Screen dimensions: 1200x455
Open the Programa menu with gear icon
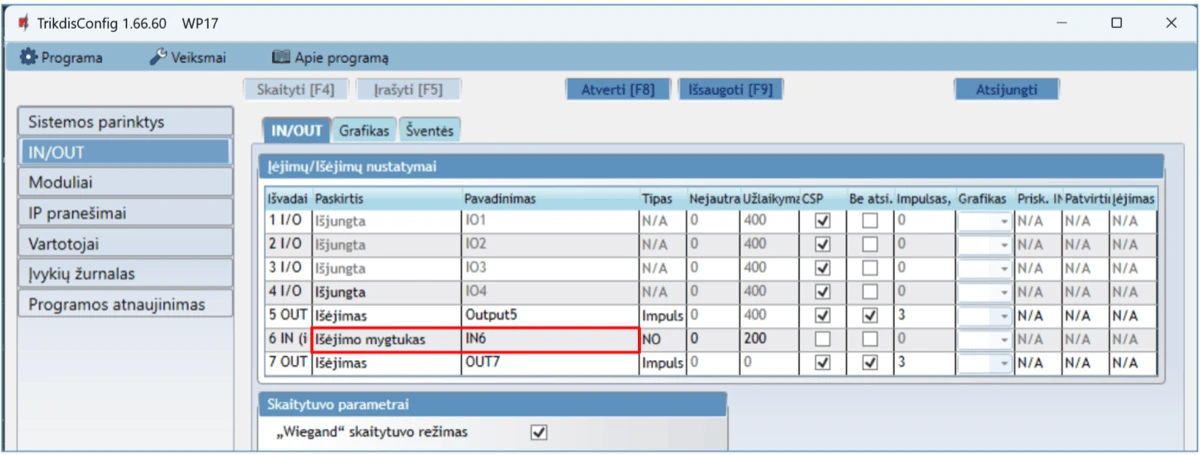pyautogui.click(x=62, y=58)
